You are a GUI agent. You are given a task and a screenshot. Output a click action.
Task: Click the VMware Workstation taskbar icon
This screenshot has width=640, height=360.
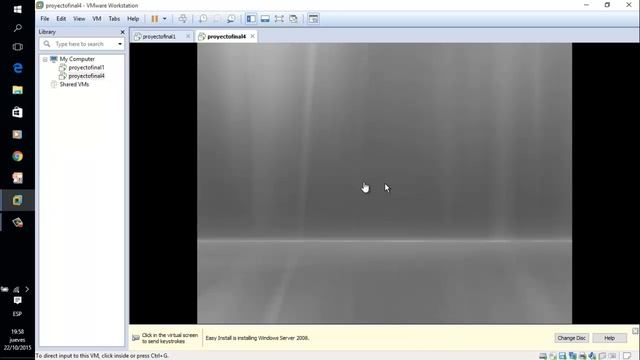tap(17, 200)
